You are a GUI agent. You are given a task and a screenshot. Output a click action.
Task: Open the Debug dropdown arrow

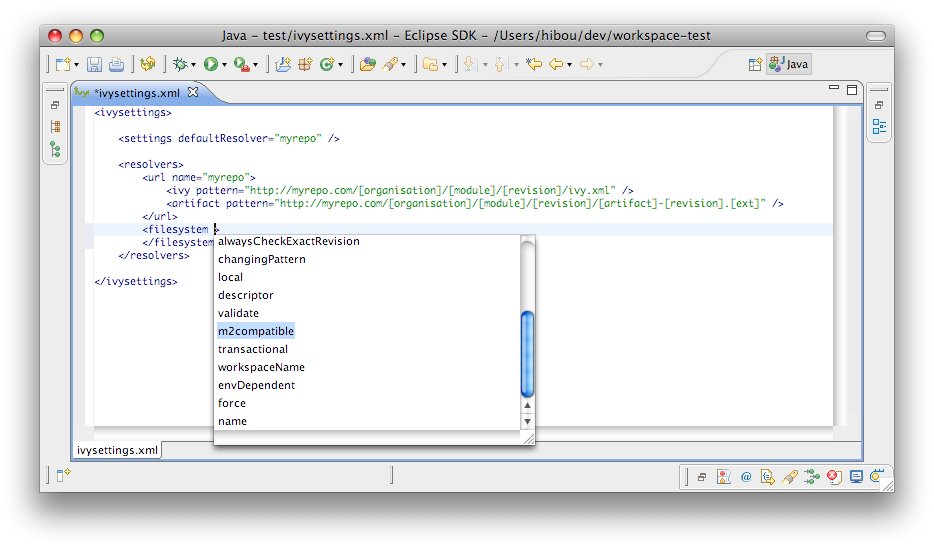tap(194, 65)
